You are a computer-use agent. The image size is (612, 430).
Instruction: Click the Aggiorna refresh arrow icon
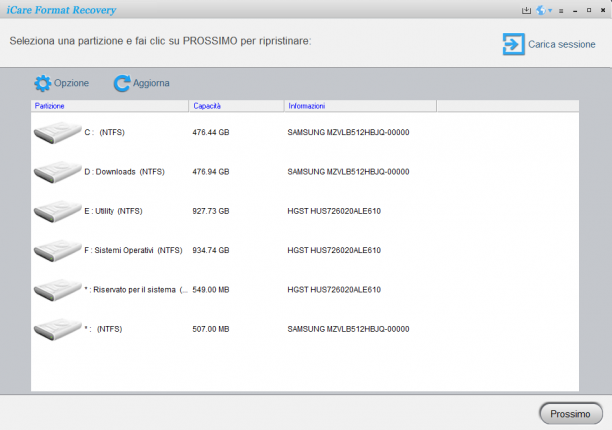click(122, 83)
